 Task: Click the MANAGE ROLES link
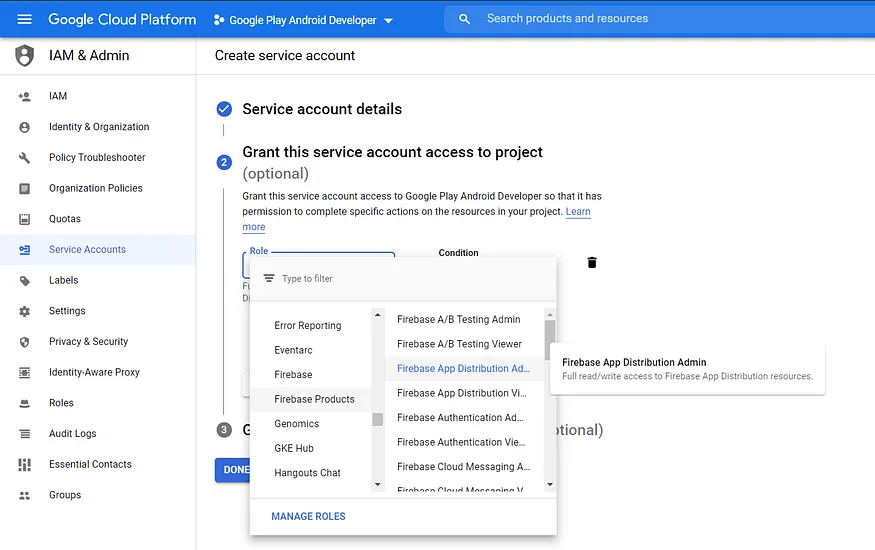tap(309, 517)
